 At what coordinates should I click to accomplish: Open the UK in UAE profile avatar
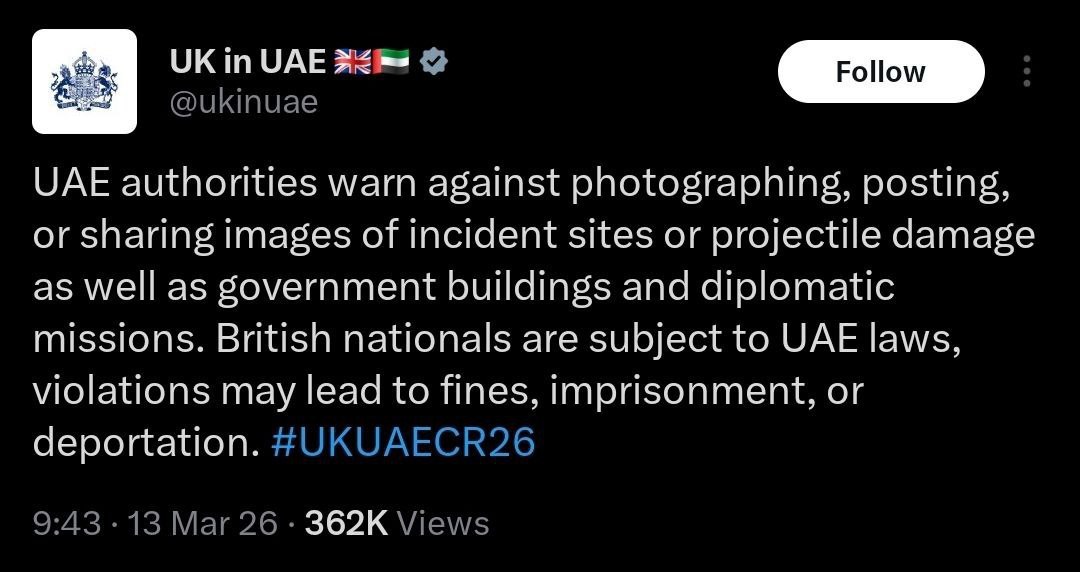84,81
